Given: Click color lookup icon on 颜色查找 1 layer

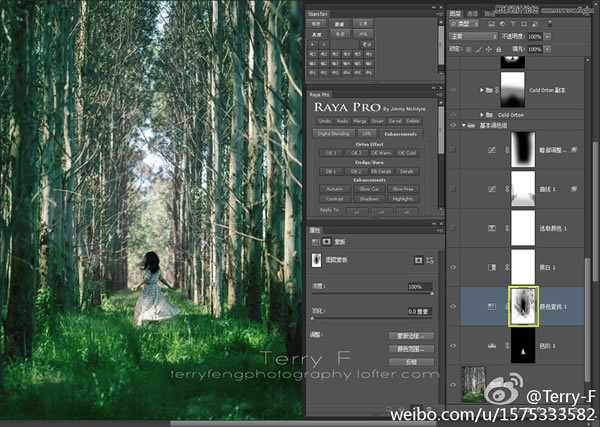Looking at the screenshot, I should pos(492,306).
